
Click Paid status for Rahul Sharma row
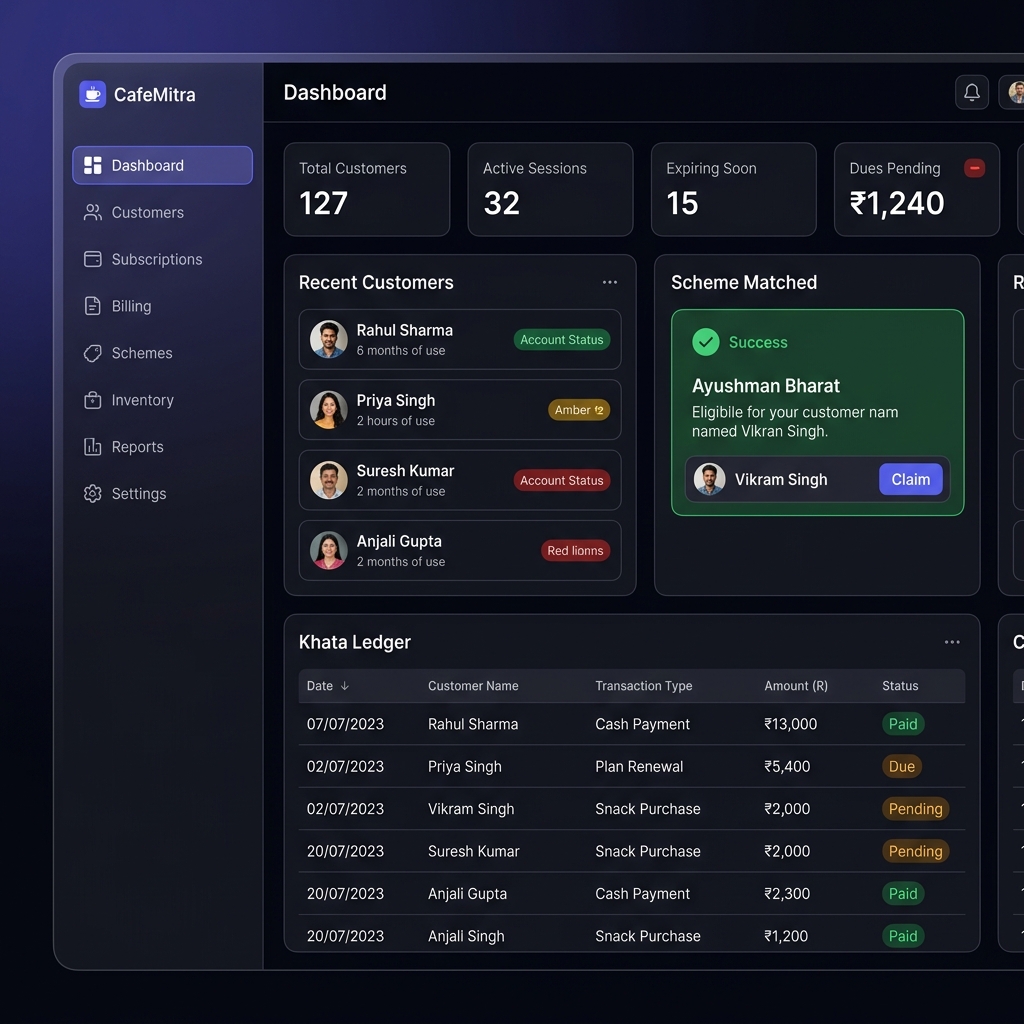pyautogui.click(x=903, y=724)
